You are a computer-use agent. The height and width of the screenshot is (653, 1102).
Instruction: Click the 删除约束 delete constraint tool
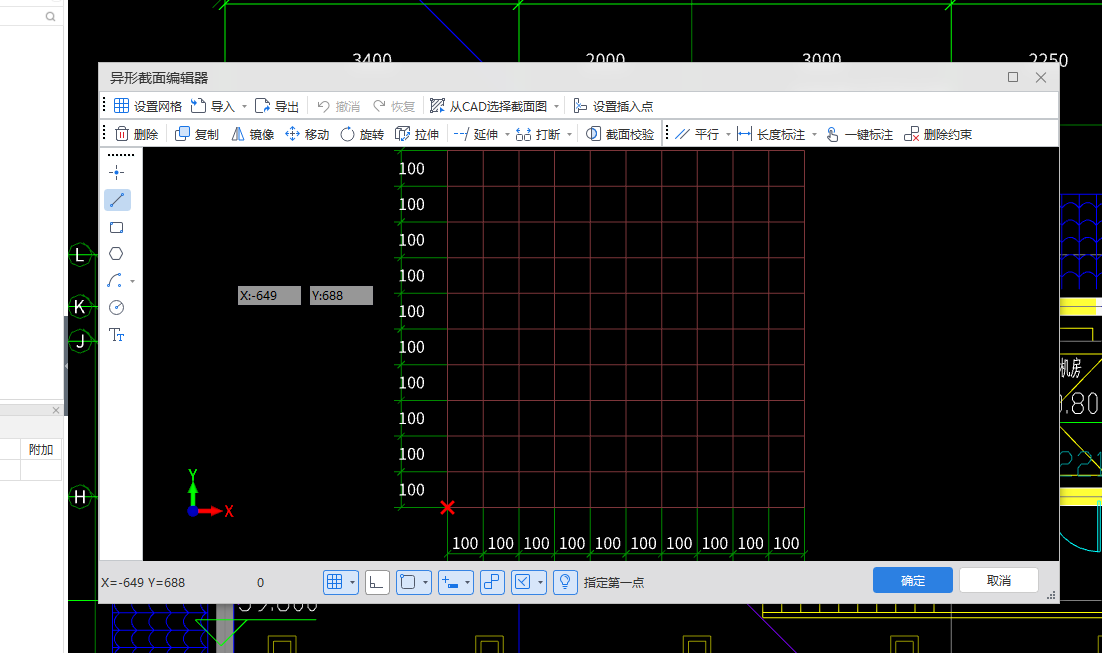tap(938, 134)
